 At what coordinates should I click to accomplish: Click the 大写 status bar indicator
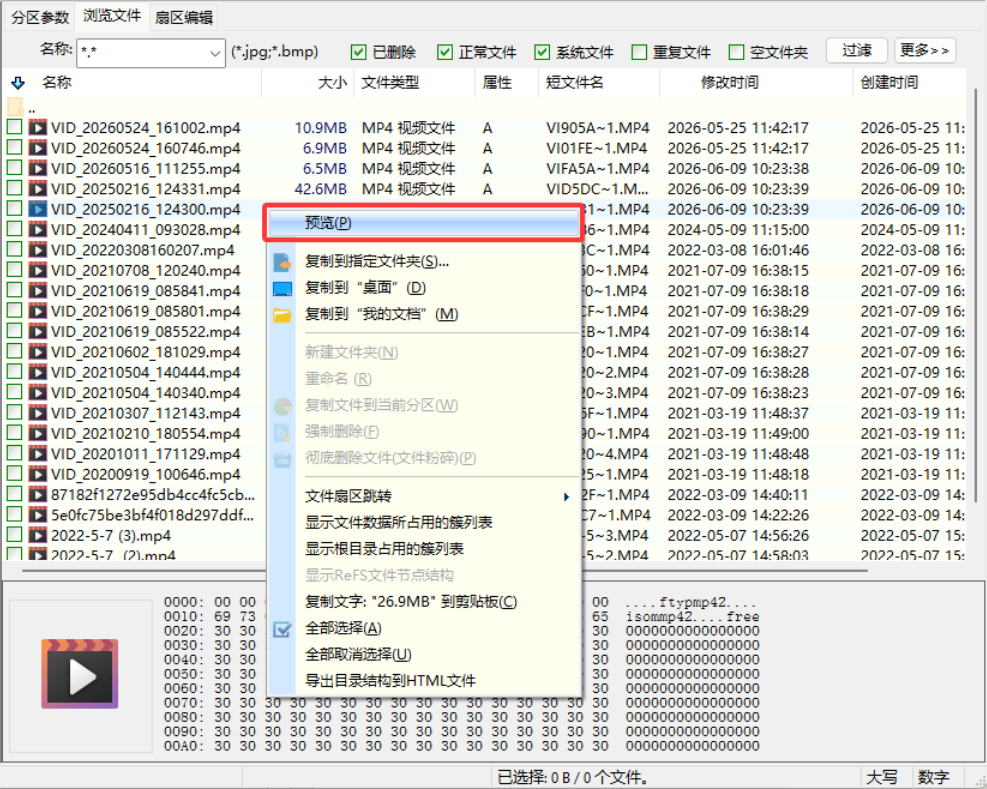[x=882, y=777]
